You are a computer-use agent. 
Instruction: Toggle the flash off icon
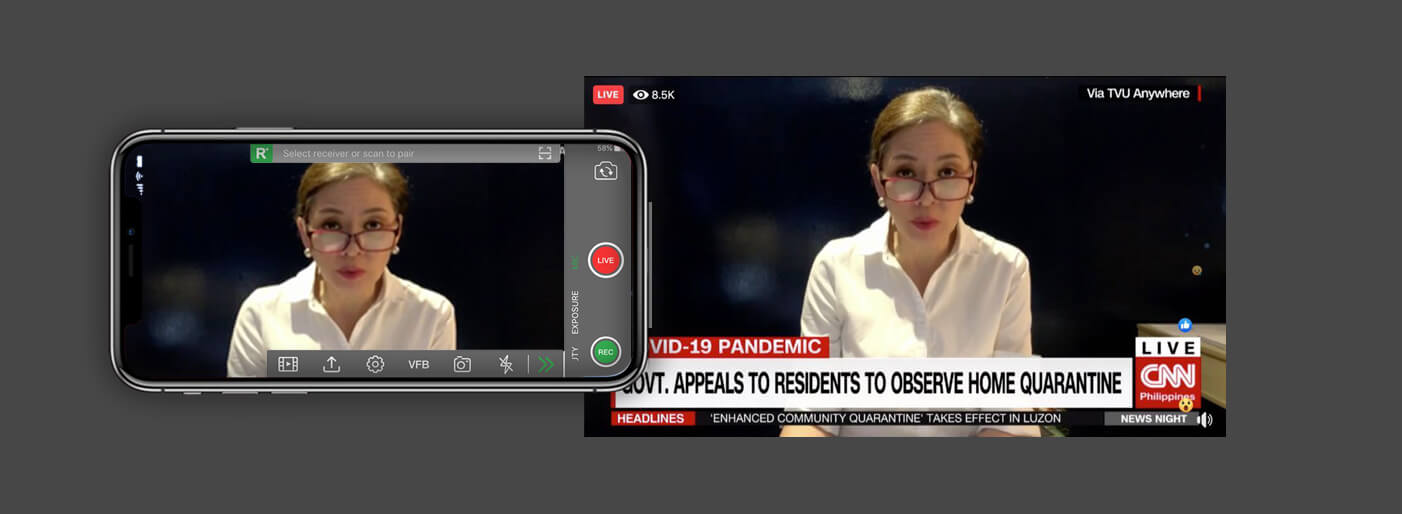(x=506, y=364)
